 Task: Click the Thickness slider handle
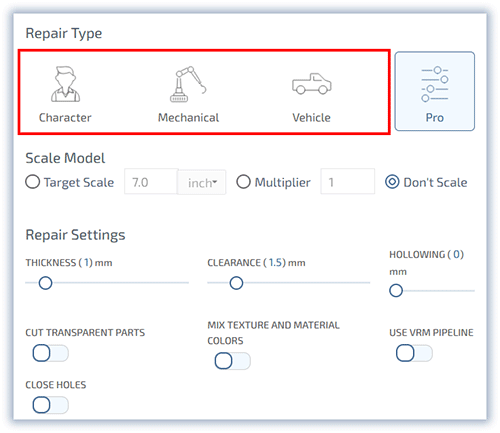[45, 283]
